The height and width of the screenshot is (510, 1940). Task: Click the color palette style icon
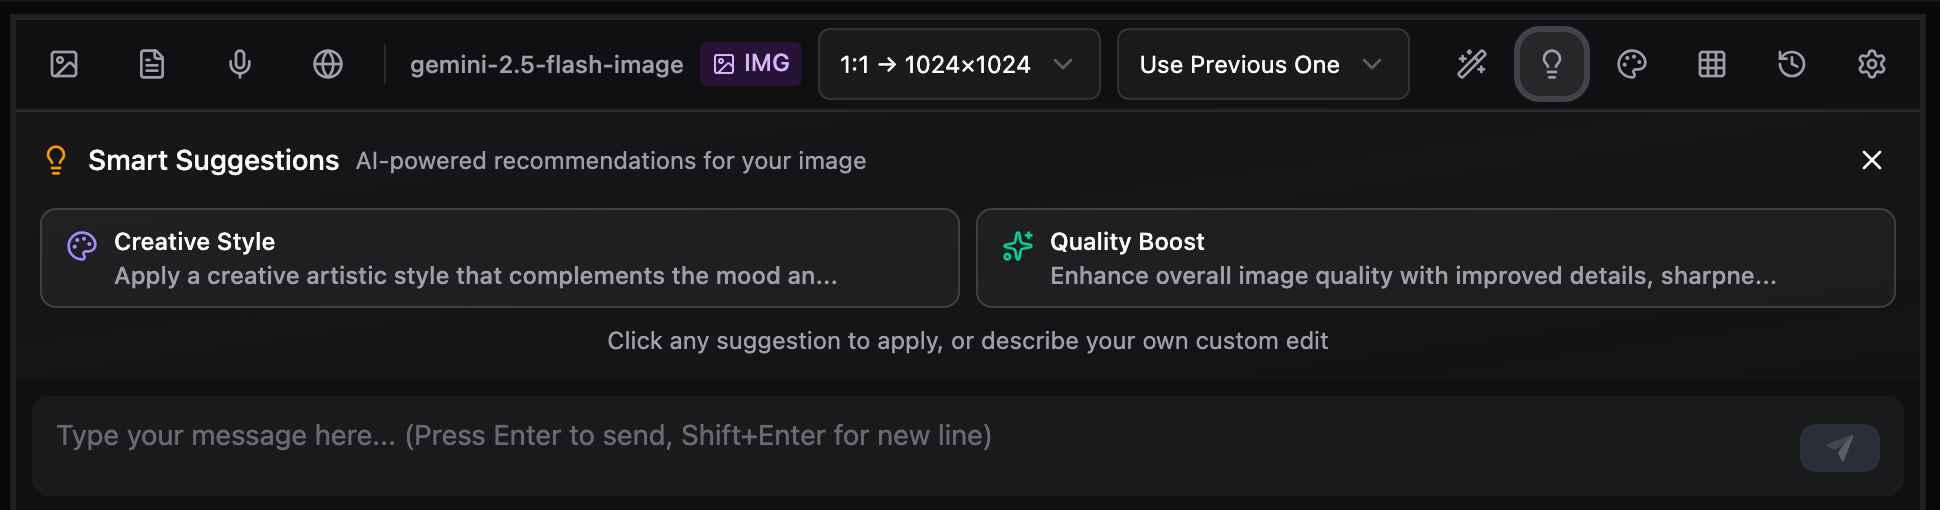click(1631, 65)
